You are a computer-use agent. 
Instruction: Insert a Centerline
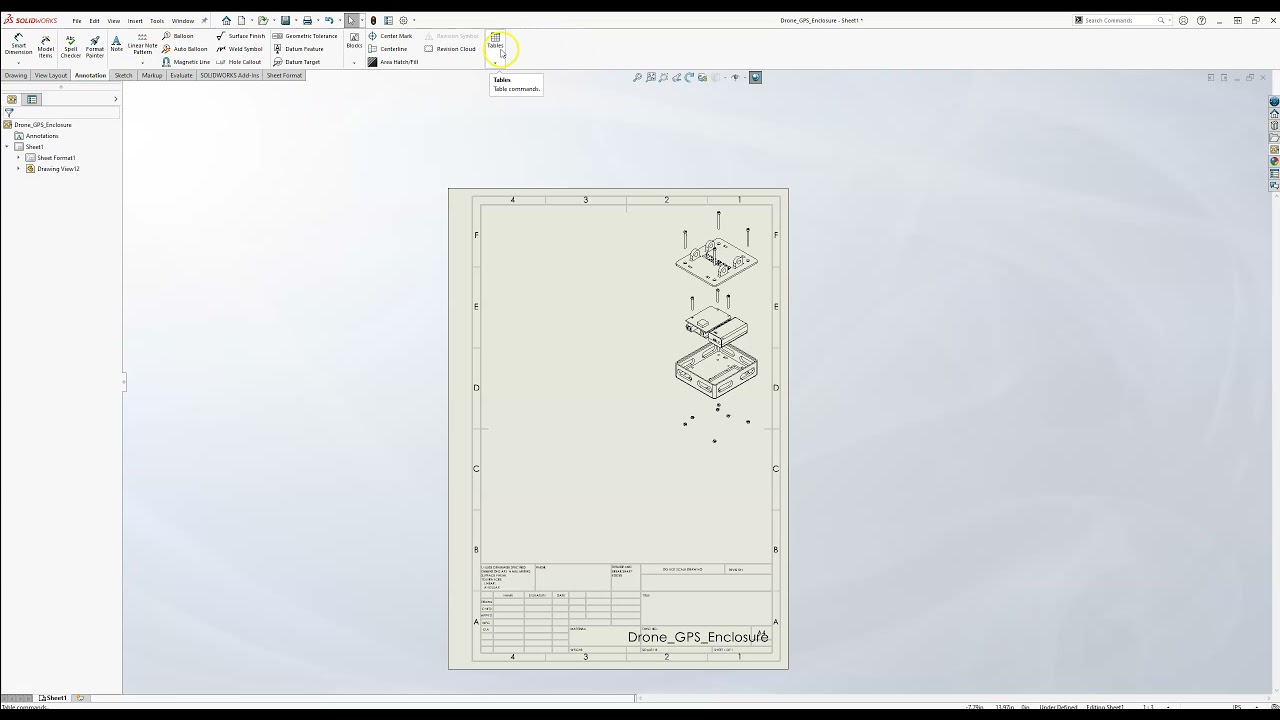point(387,49)
